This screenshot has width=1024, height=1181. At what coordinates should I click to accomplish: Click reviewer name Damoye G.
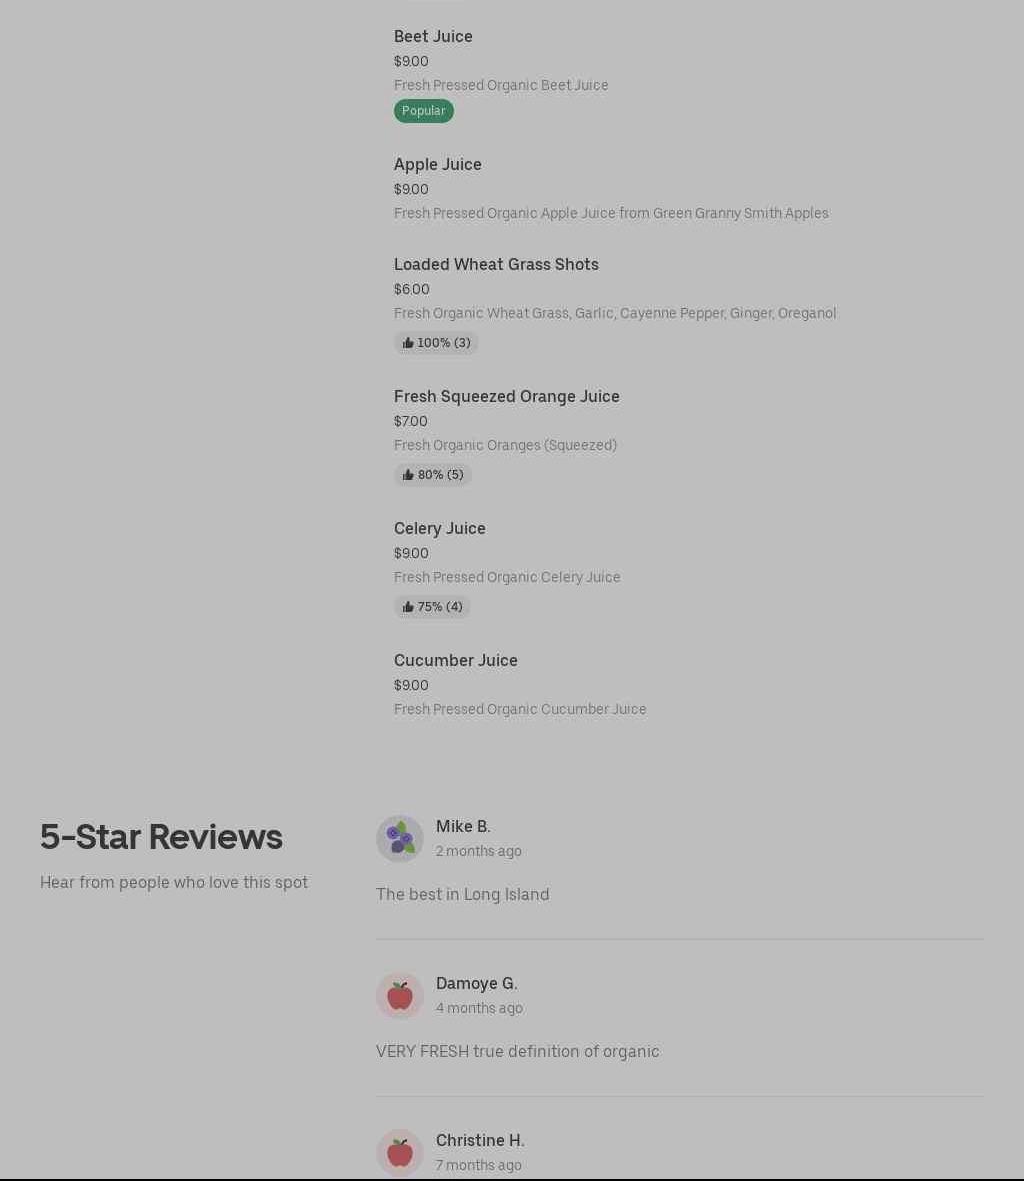click(476, 983)
